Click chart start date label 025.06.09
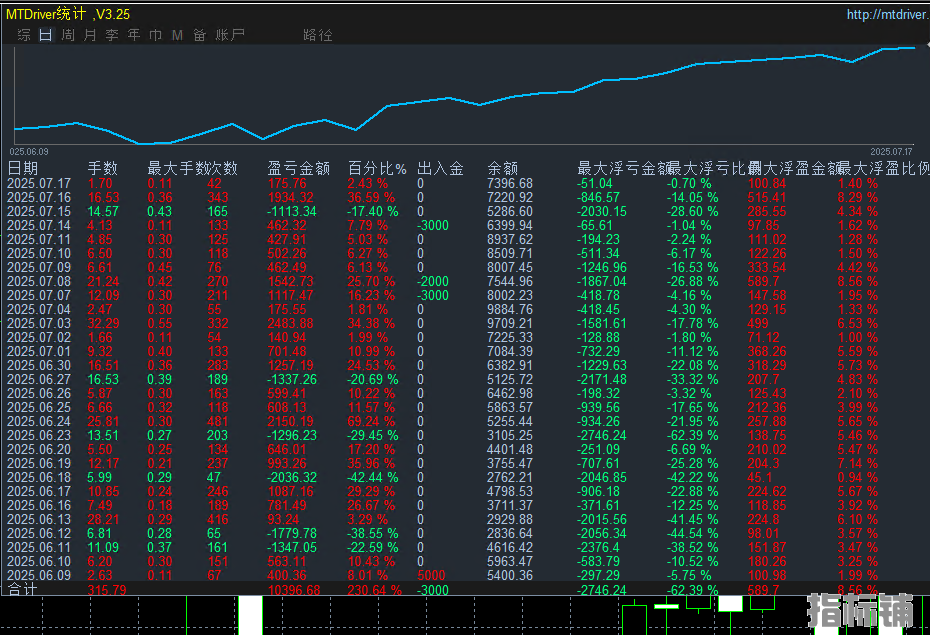Viewport: 930px width, 635px height. [29, 152]
